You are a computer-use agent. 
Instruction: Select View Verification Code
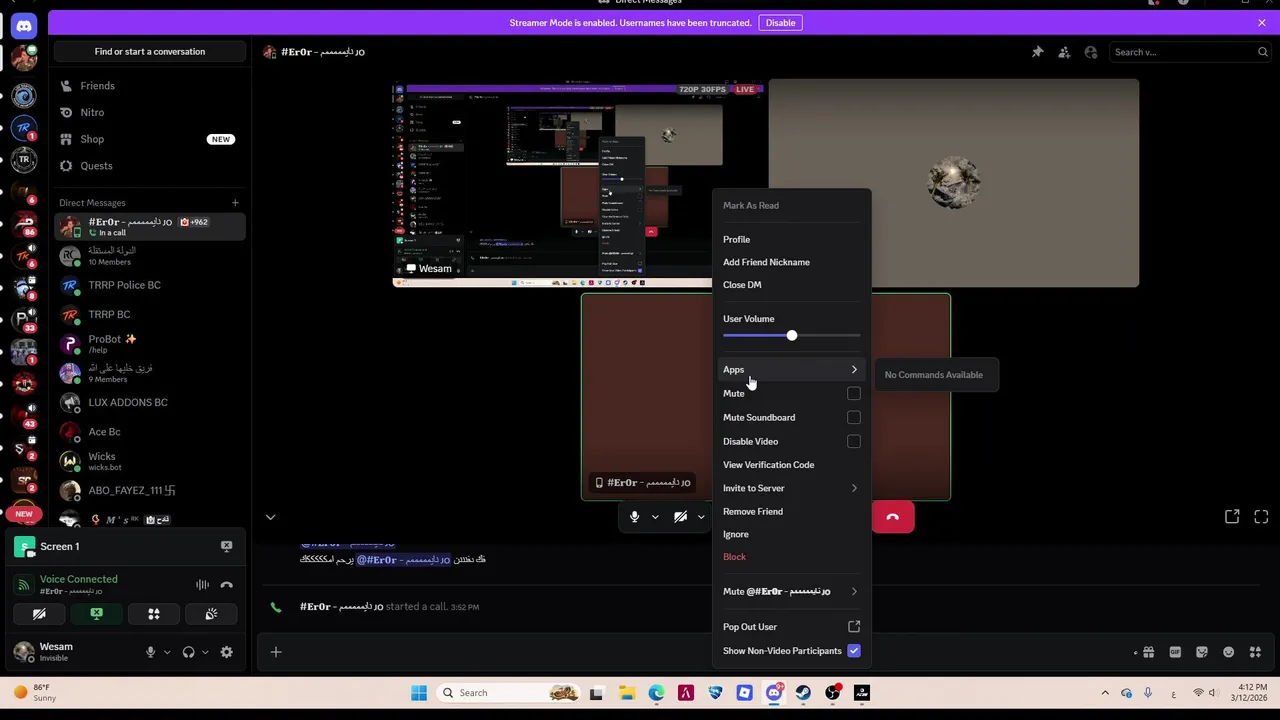tap(791, 465)
